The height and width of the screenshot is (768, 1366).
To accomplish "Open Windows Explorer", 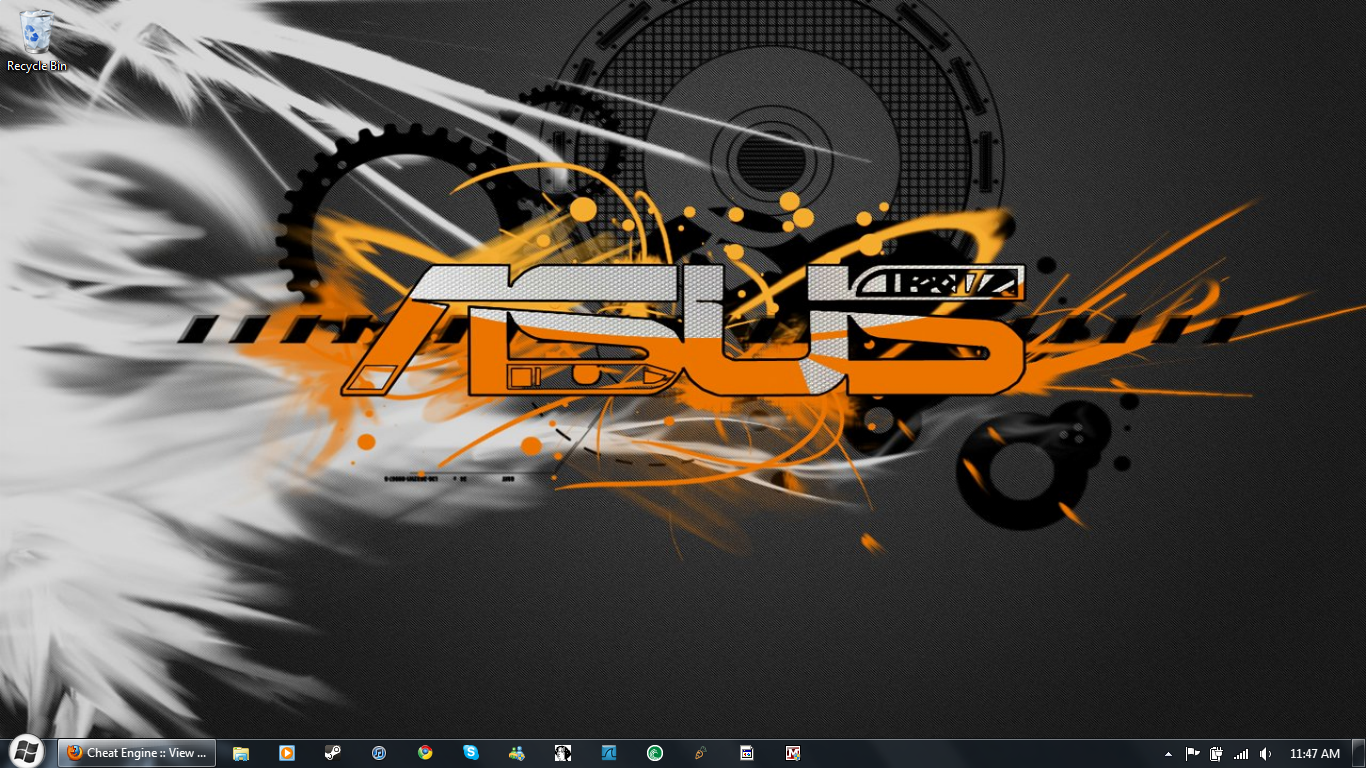I will [241, 753].
